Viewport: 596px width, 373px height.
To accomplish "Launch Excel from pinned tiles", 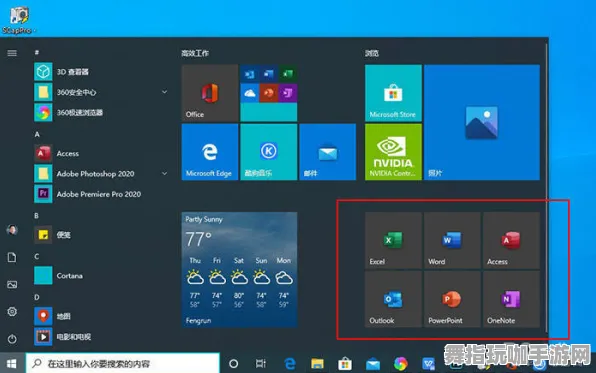I will [x=393, y=240].
